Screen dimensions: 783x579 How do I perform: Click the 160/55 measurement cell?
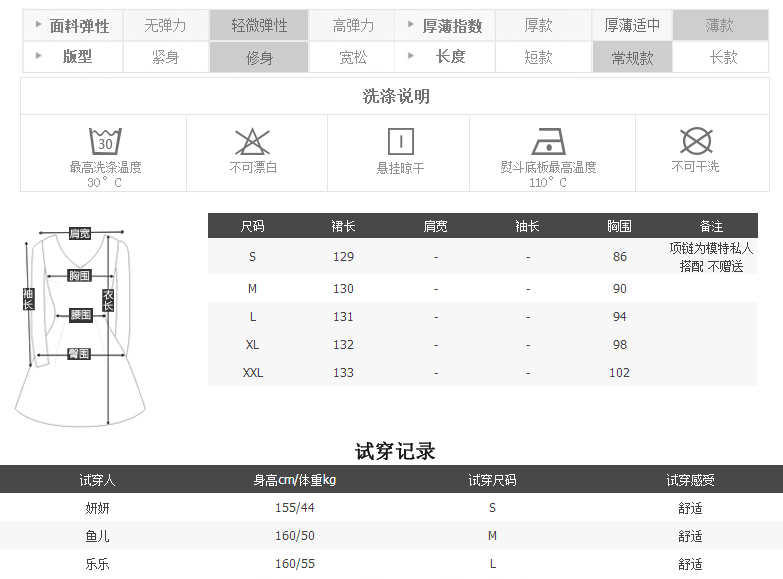(x=295, y=564)
